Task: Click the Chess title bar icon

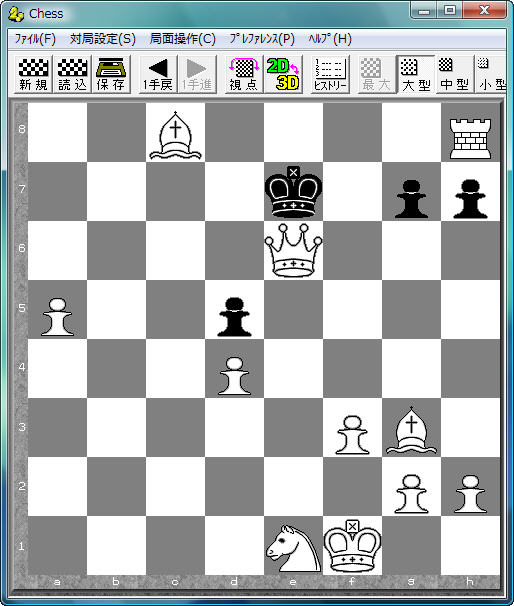Action: point(16,14)
